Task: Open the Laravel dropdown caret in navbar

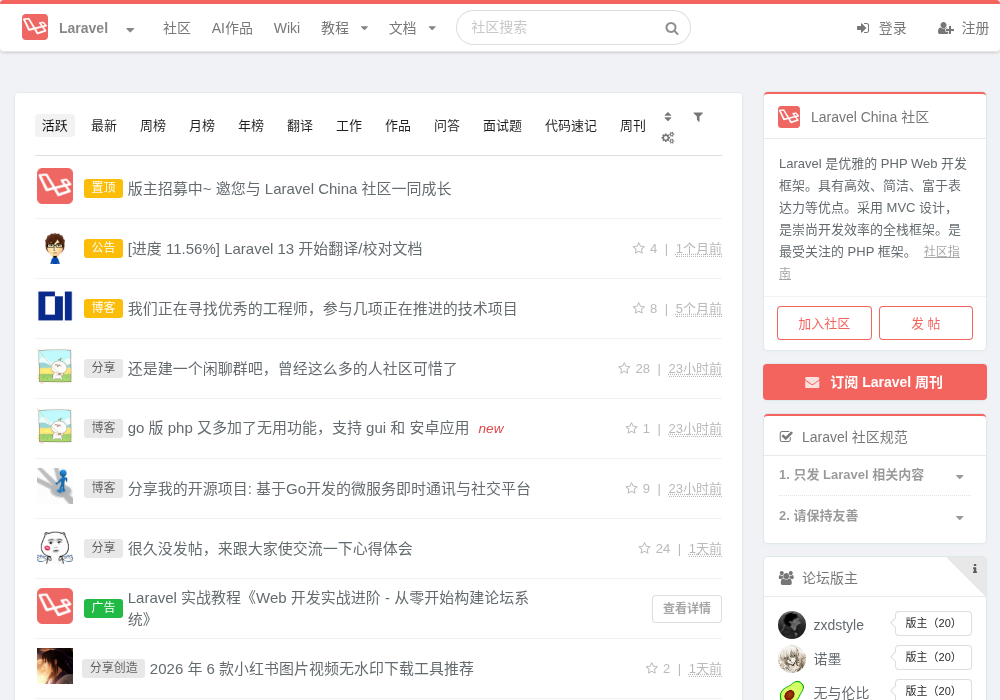Action: [130, 29]
